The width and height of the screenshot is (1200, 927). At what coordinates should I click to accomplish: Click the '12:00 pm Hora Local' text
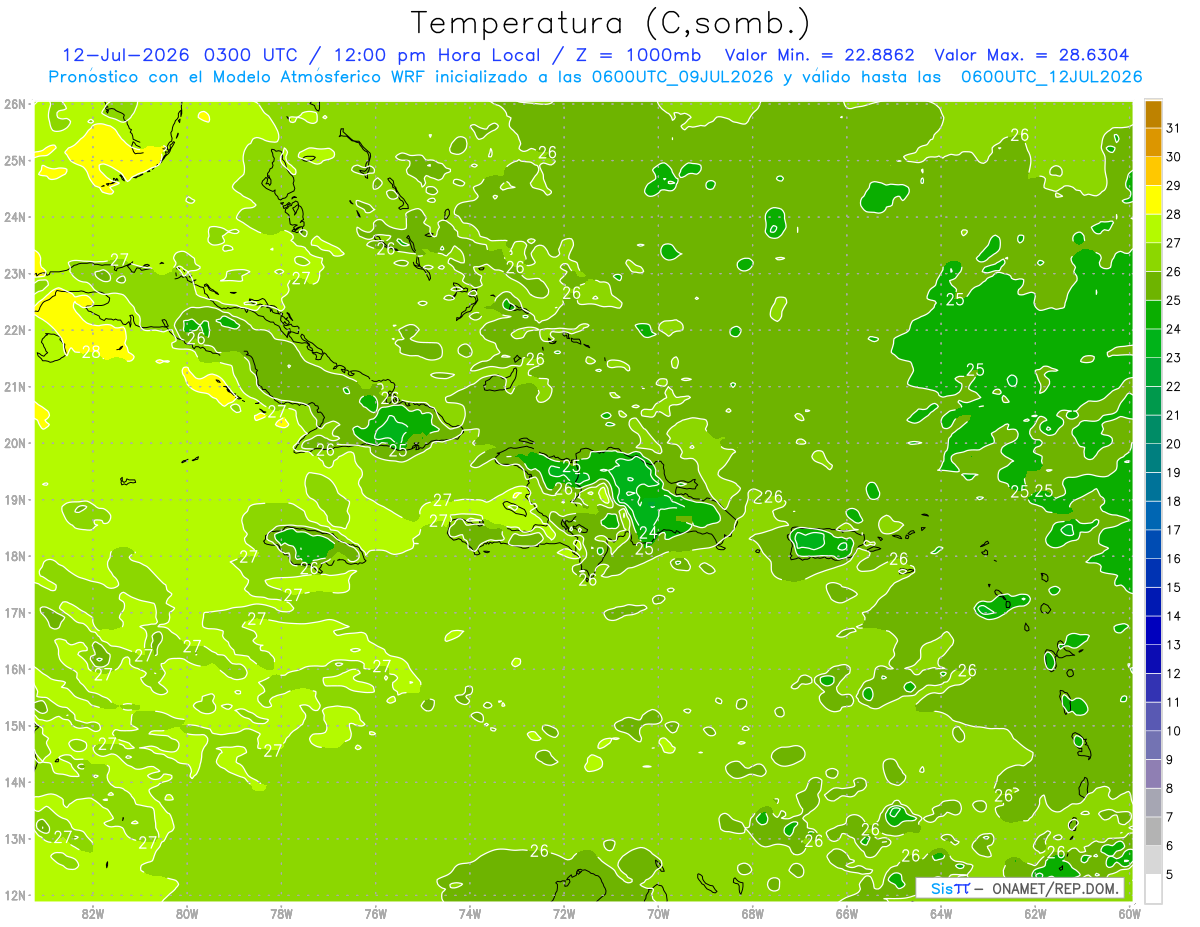click(x=437, y=55)
